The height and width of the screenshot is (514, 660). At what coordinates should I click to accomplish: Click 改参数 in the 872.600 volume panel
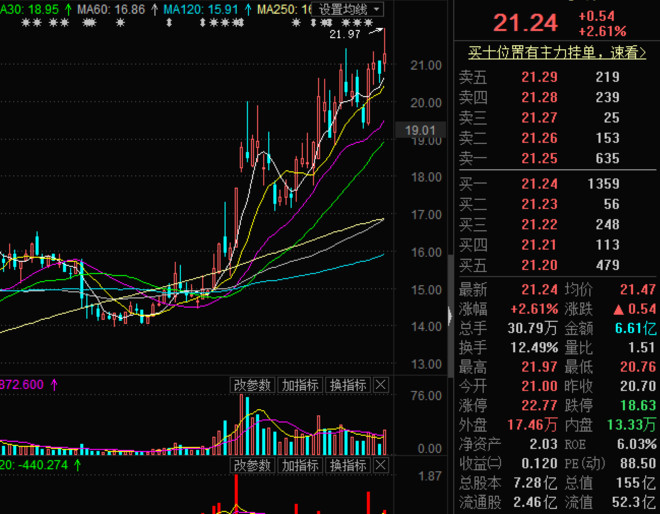[252, 385]
